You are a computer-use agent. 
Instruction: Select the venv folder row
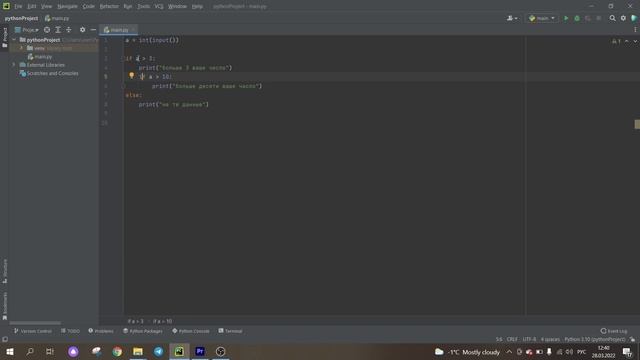click(x=54, y=48)
